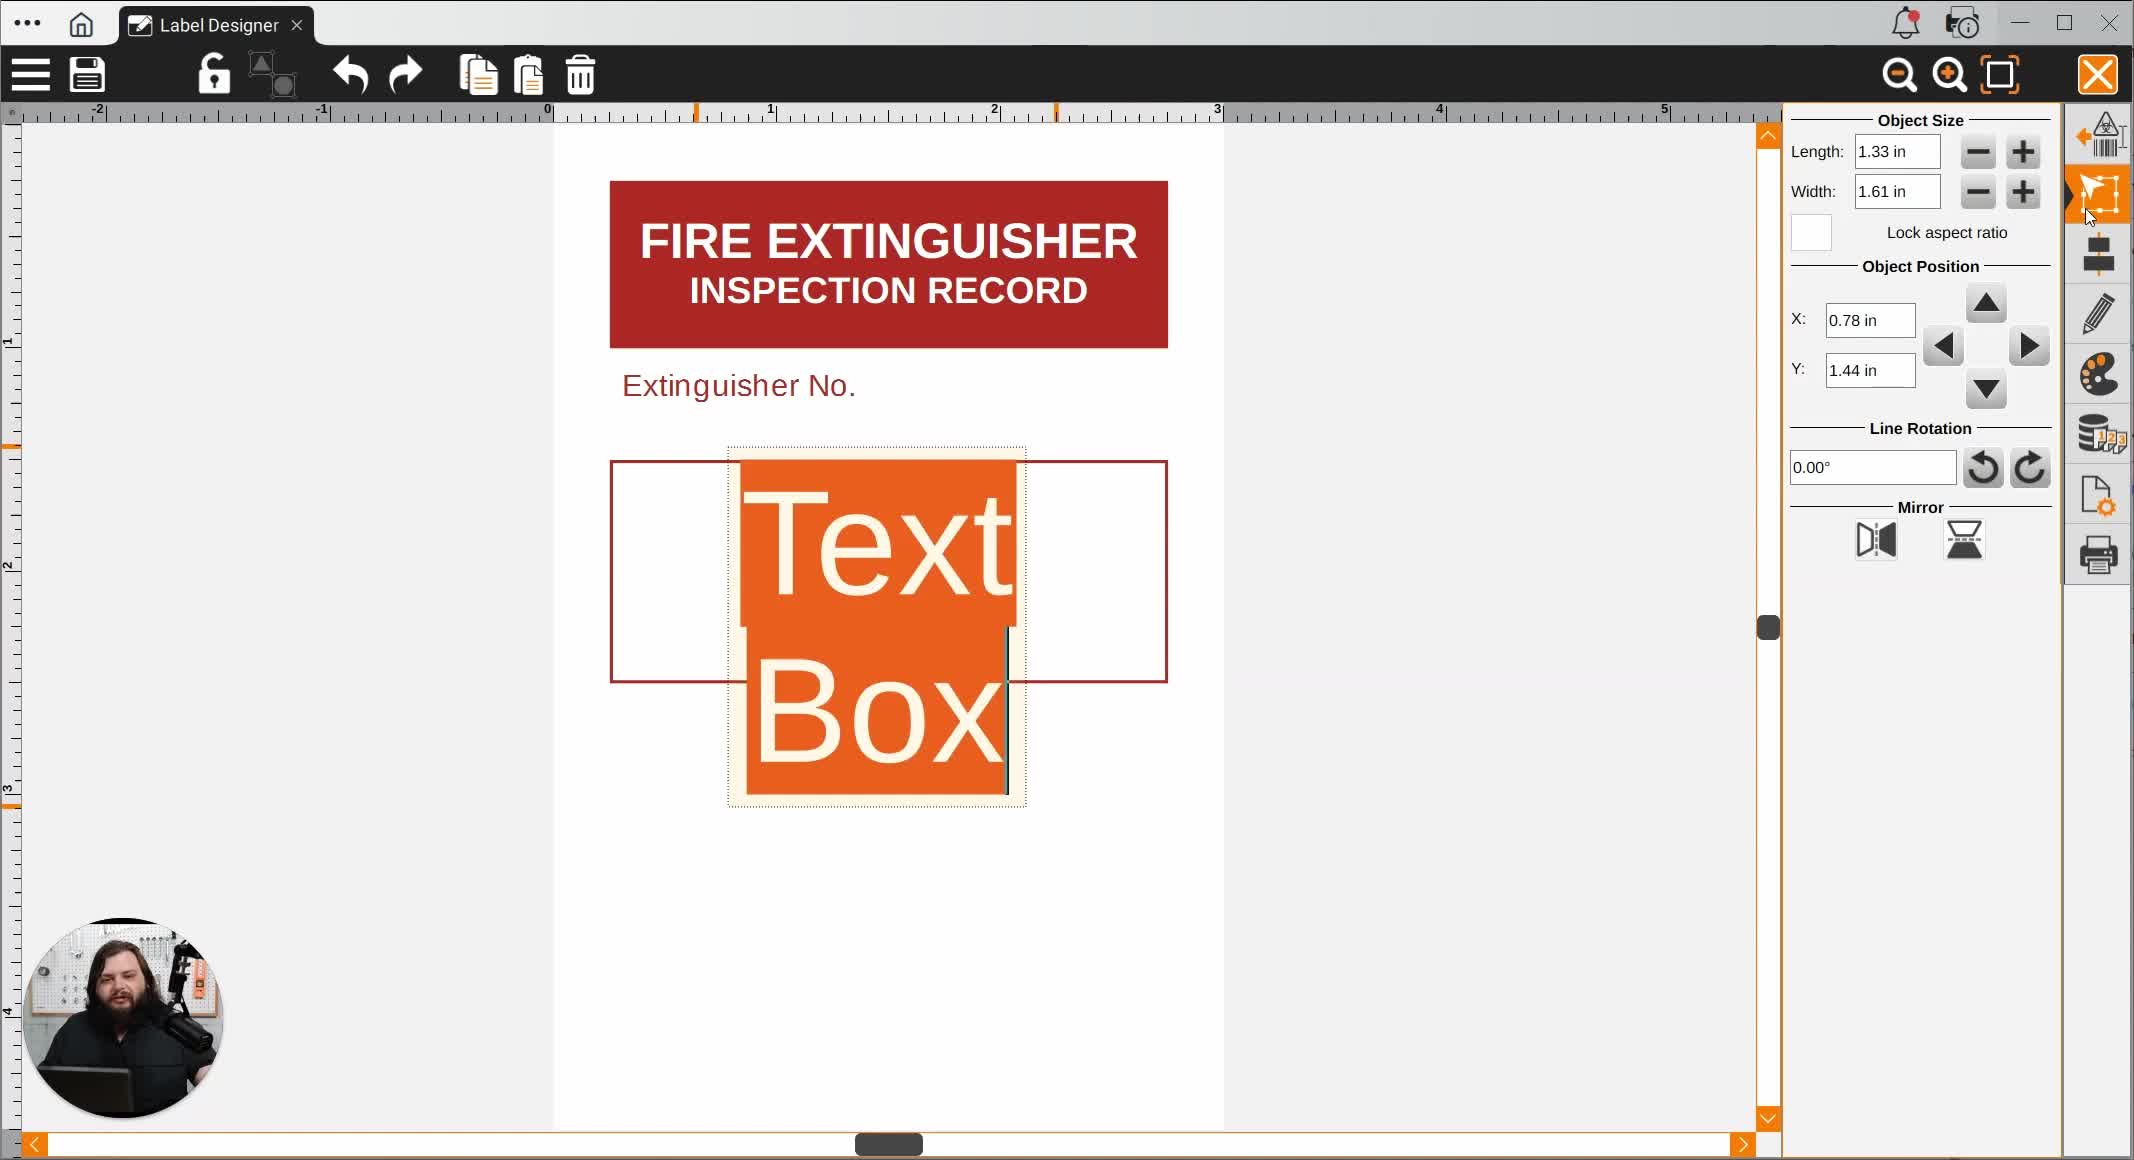The height and width of the screenshot is (1160, 2134).
Task: Select the FIRE EXTINGUISHER header banner
Action: (x=889, y=265)
